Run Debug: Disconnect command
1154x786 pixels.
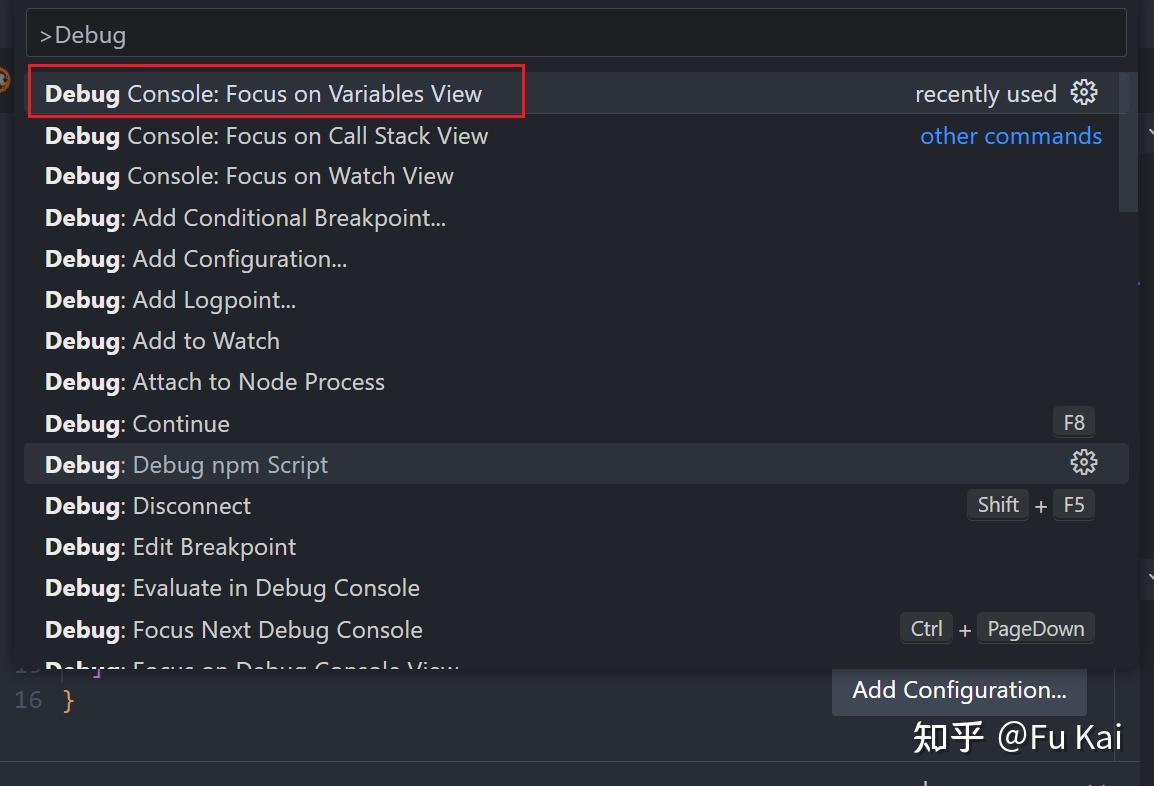pyautogui.click(x=148, y=506)
